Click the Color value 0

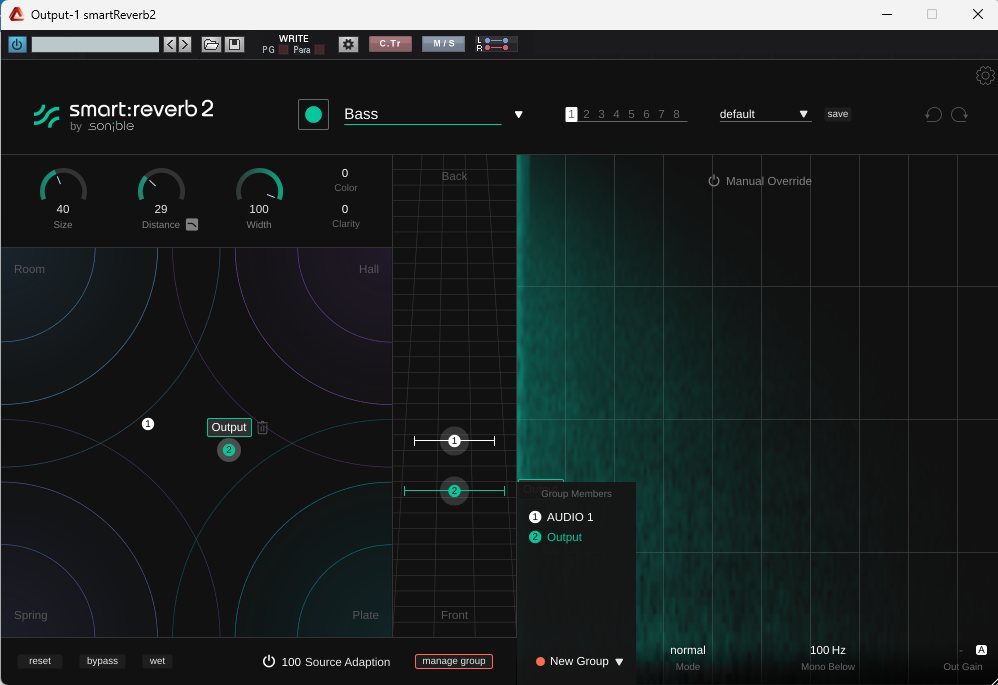click(x=345, y=173)
